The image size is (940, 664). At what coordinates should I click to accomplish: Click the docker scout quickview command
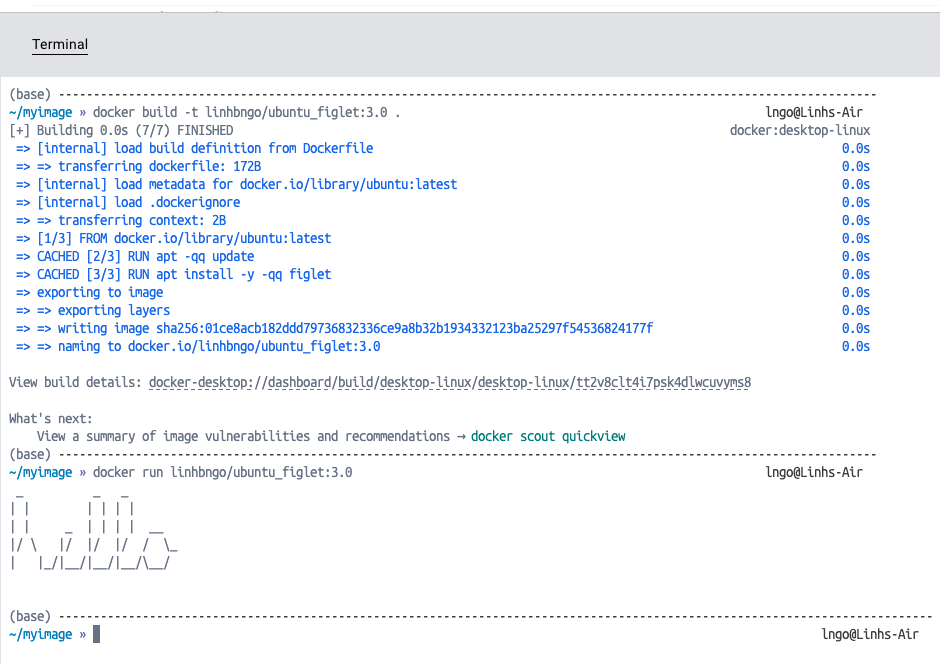pos(548,436)
